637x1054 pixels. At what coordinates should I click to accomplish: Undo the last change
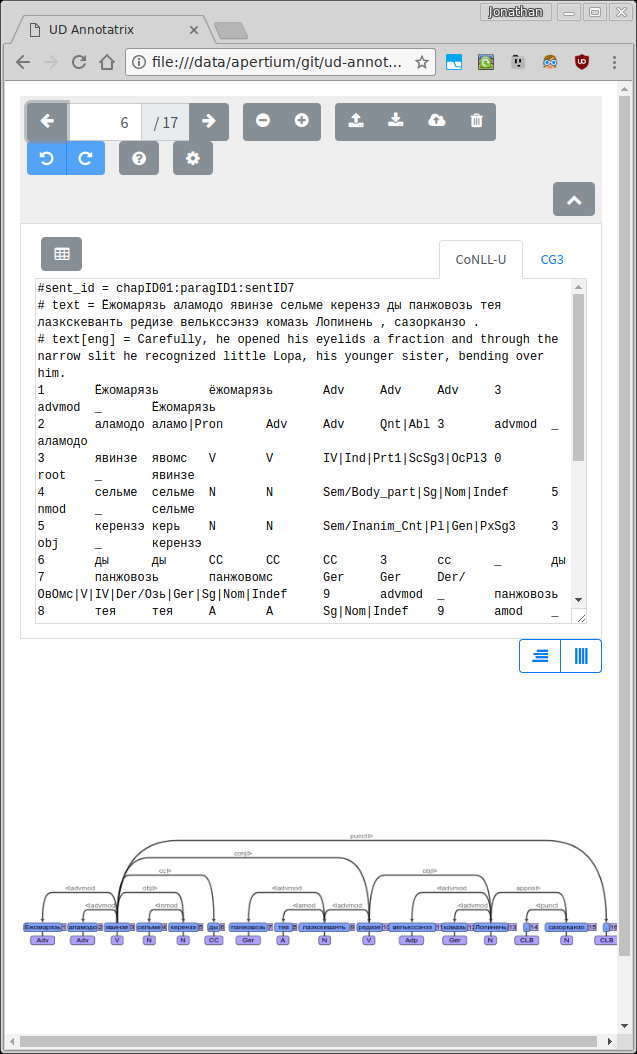(47, 158)
